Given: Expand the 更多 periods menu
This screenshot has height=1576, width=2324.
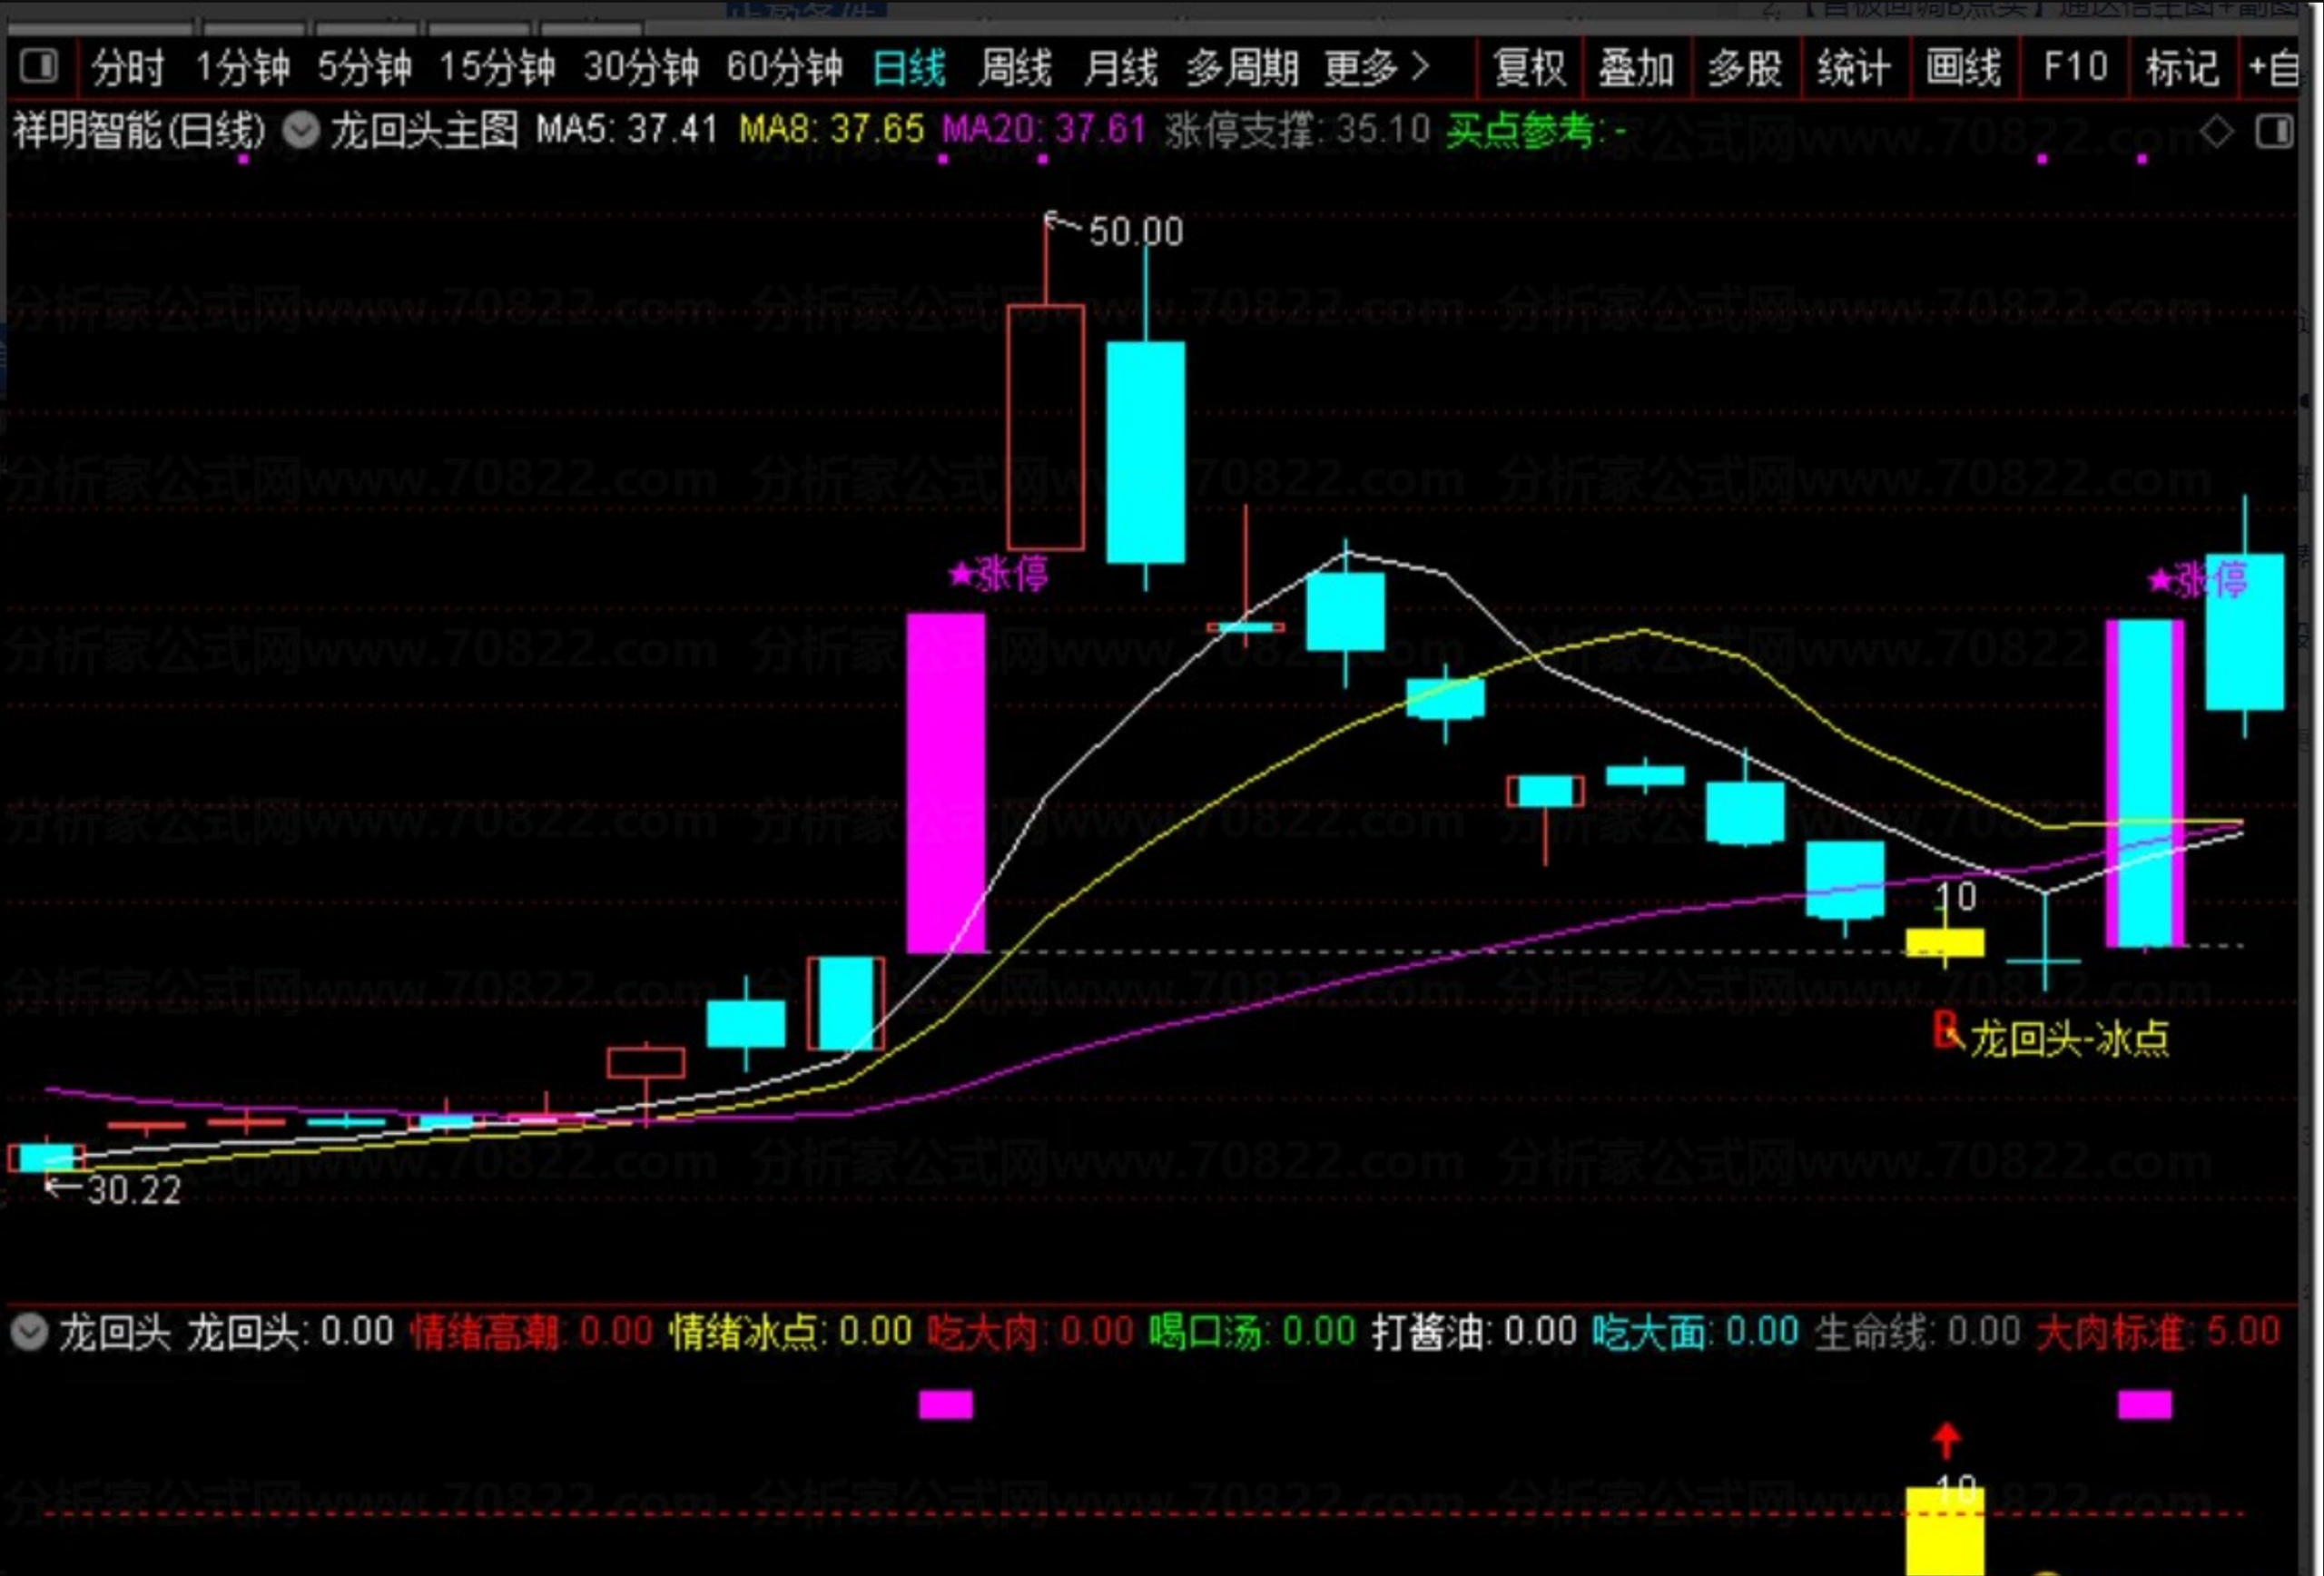Looking at the screenshot, I should [x=1376, y=68].
